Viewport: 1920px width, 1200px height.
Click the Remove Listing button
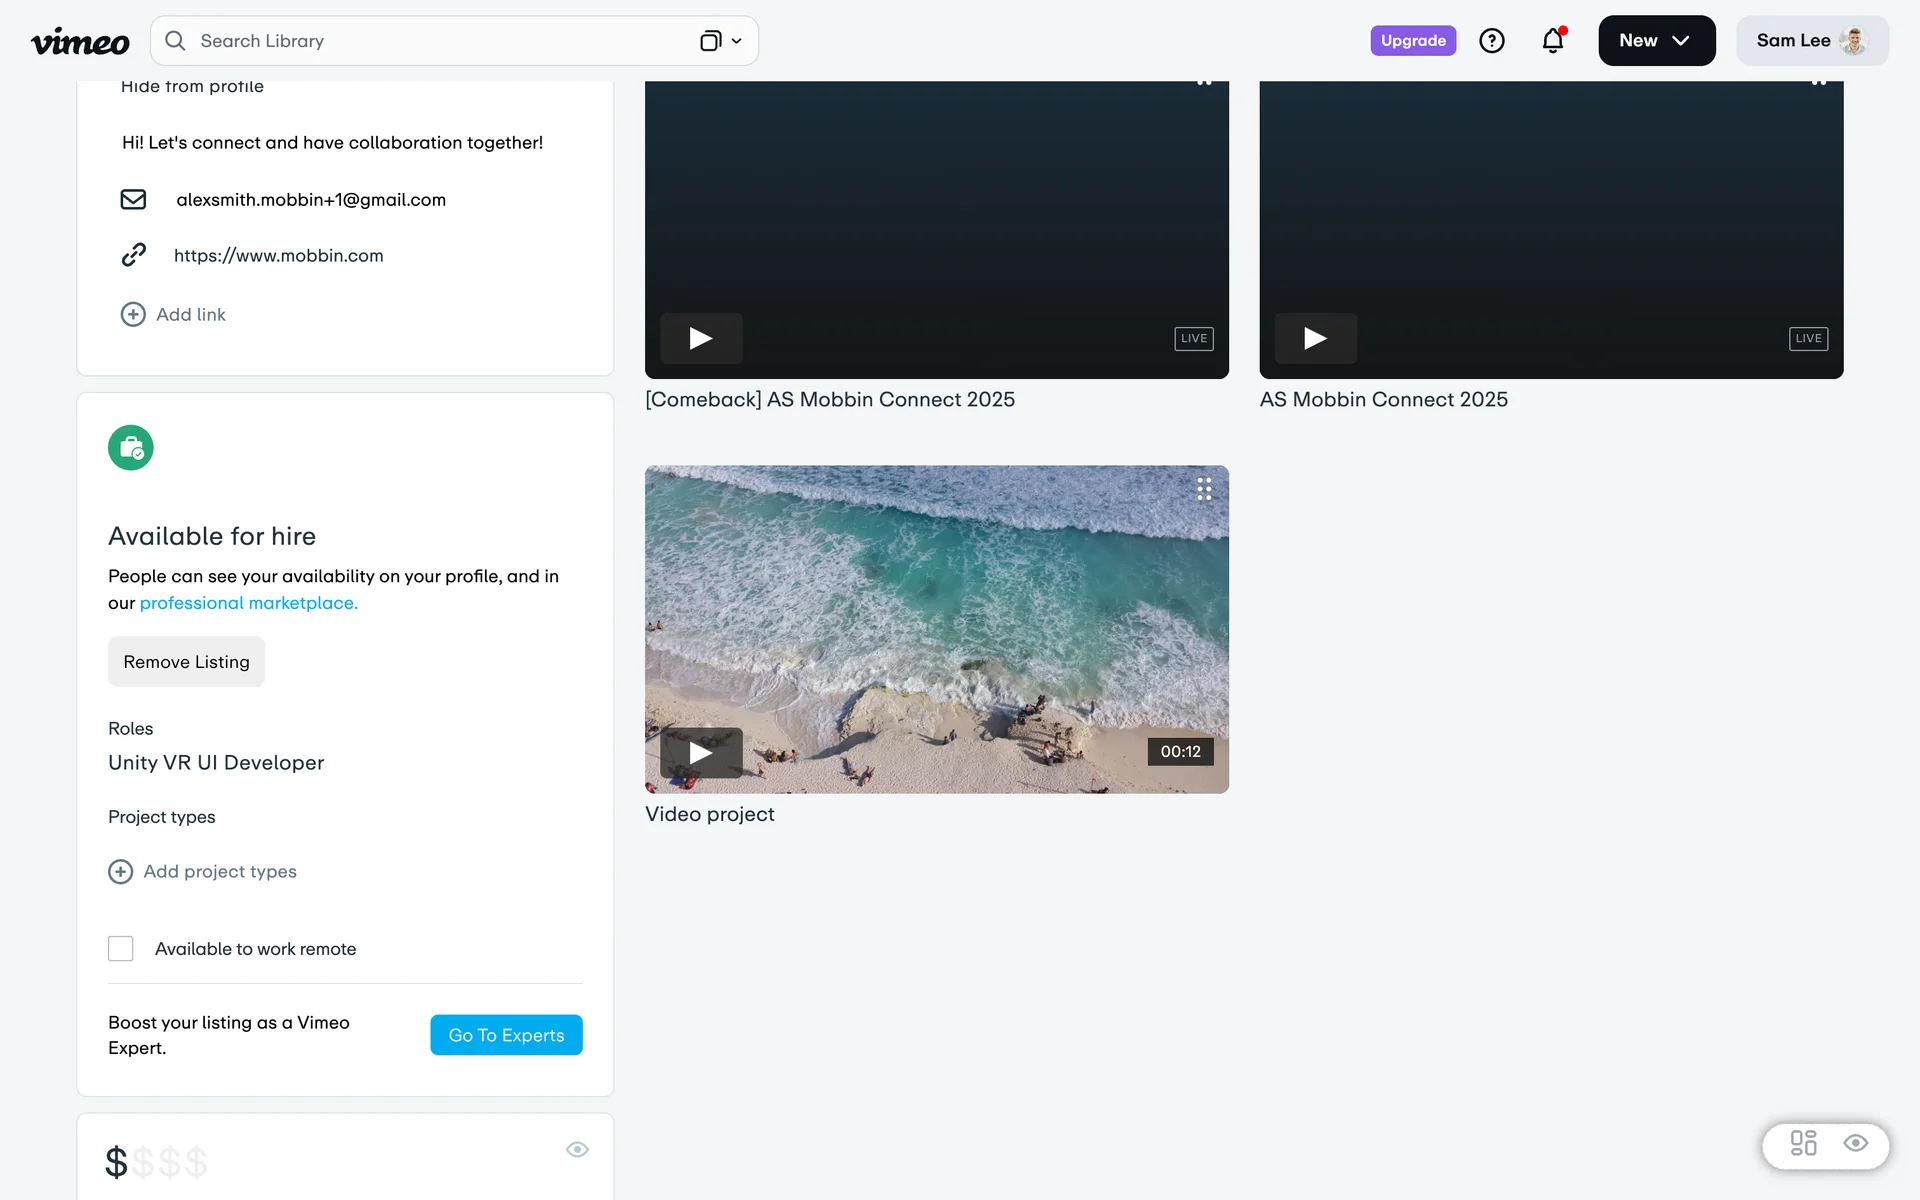tap(186, 662)
